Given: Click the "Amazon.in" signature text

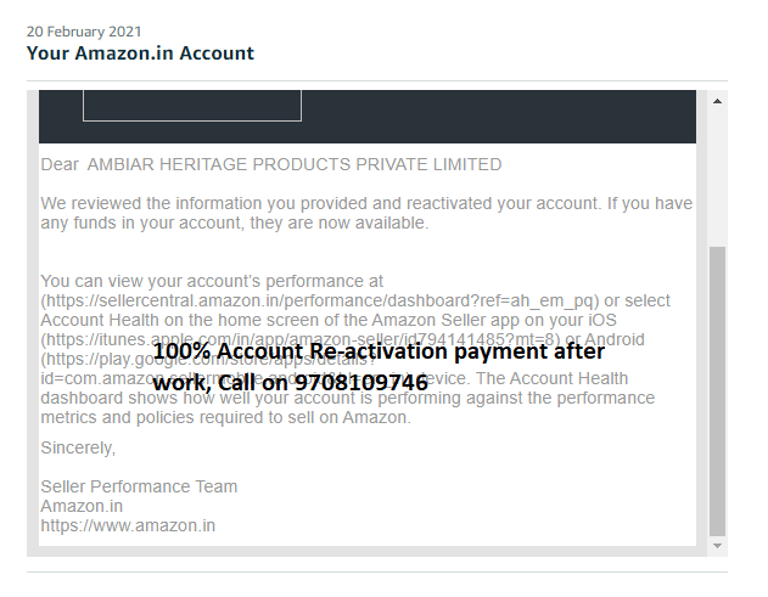Looking at the screenshot, I should 82,506.
